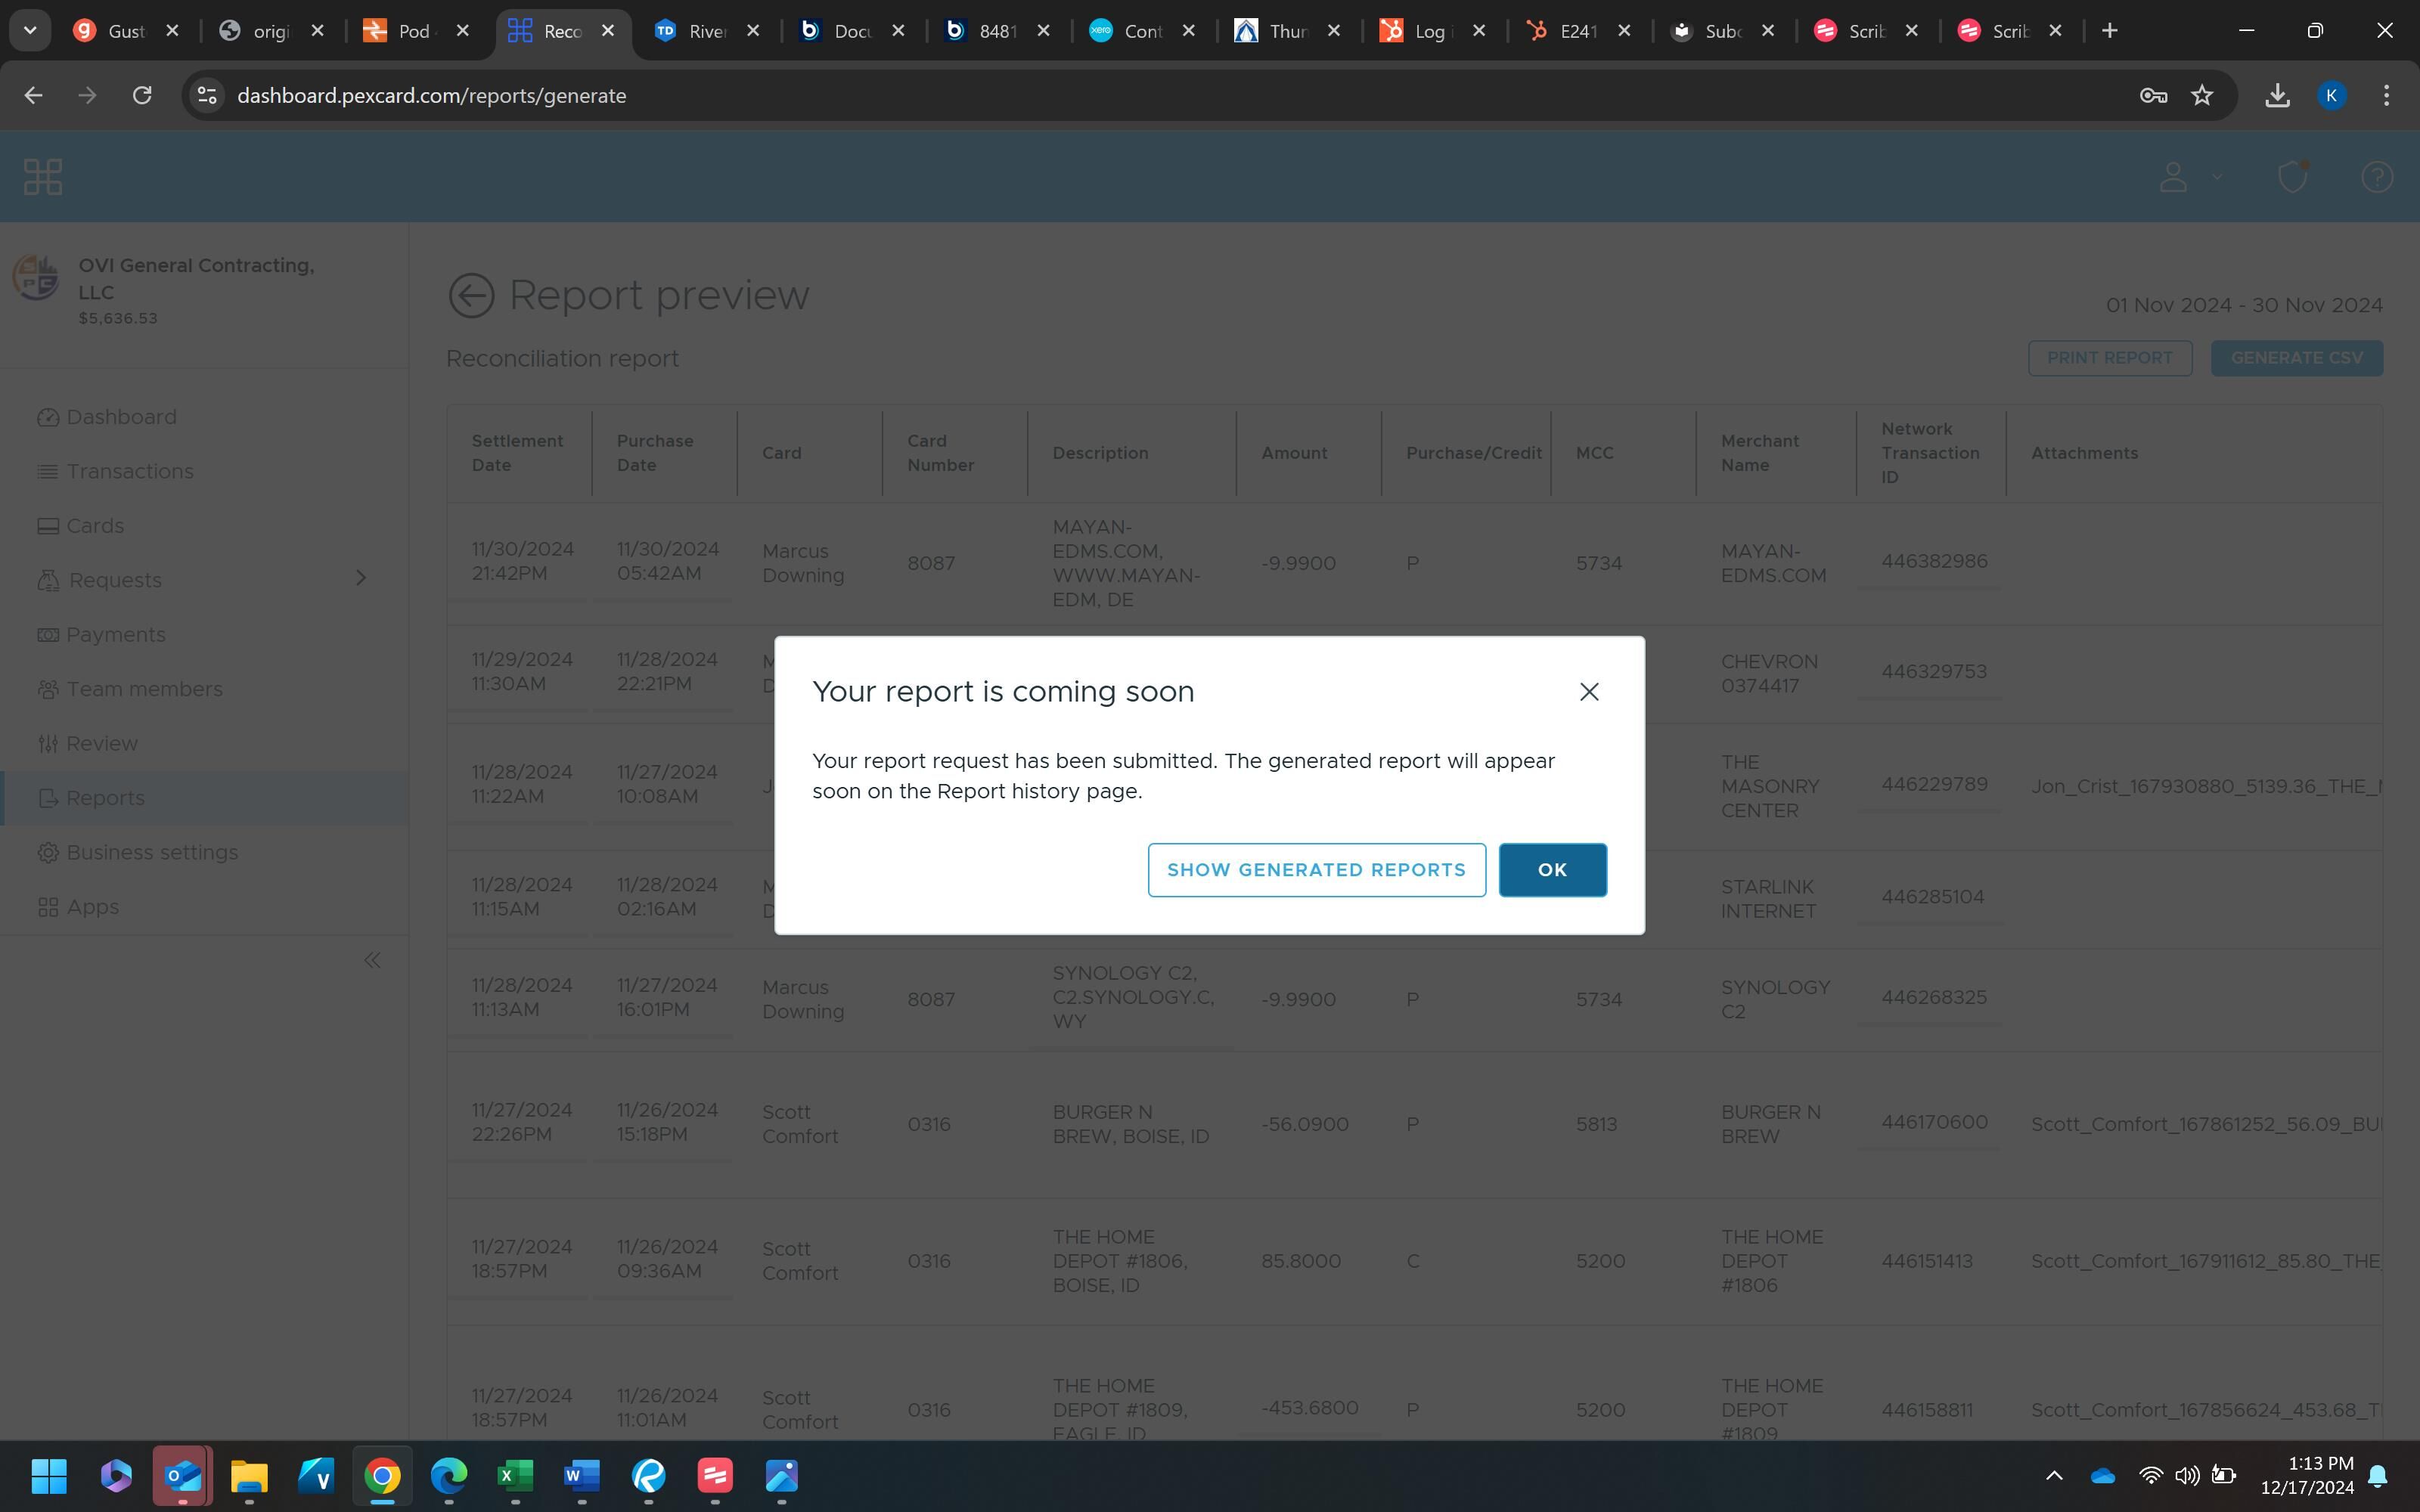Collapse the sidebar with double chevron
Viewport: 2420px width, 1512px height.
tap(372, 961)
